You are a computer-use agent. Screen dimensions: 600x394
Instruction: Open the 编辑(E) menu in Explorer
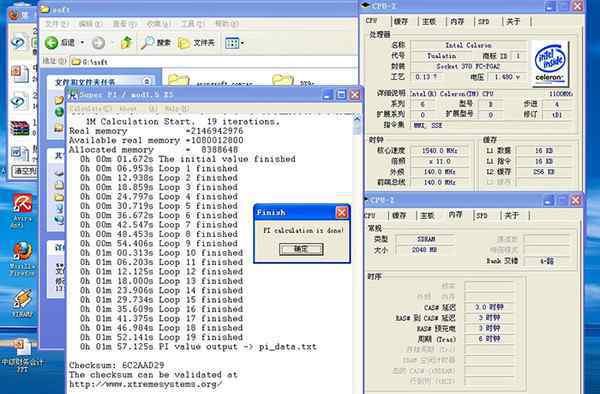(x=90, y=24)
